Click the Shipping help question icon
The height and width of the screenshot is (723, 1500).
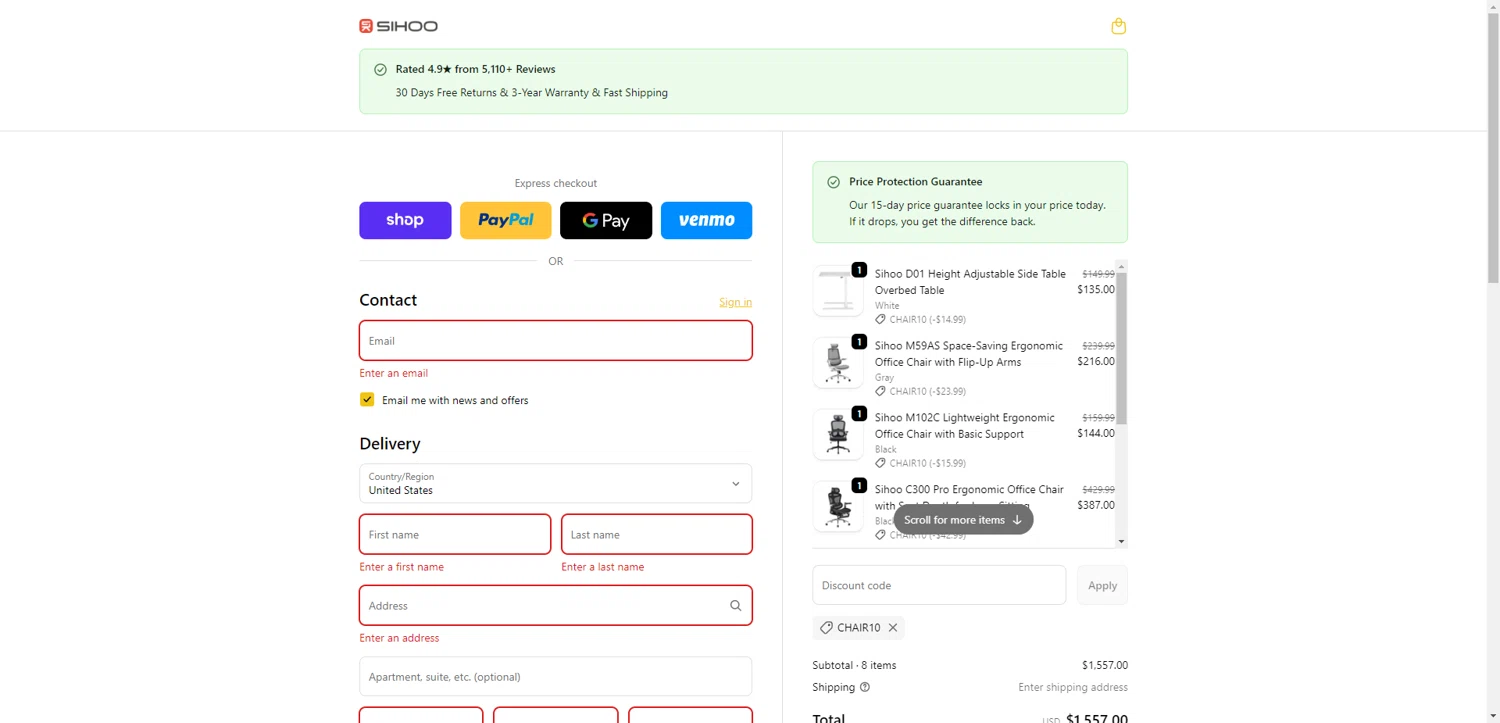865,687
